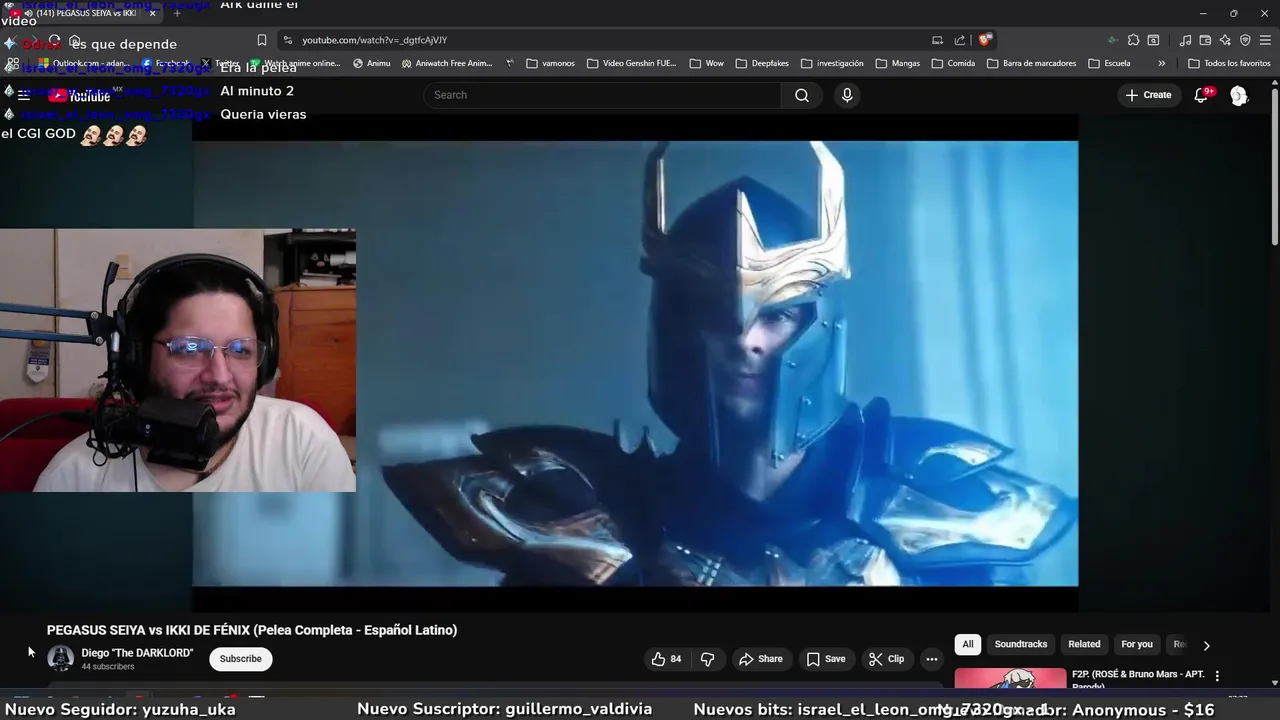Click the YouTube search input field

pyautogui.click(x=602, y=95)
